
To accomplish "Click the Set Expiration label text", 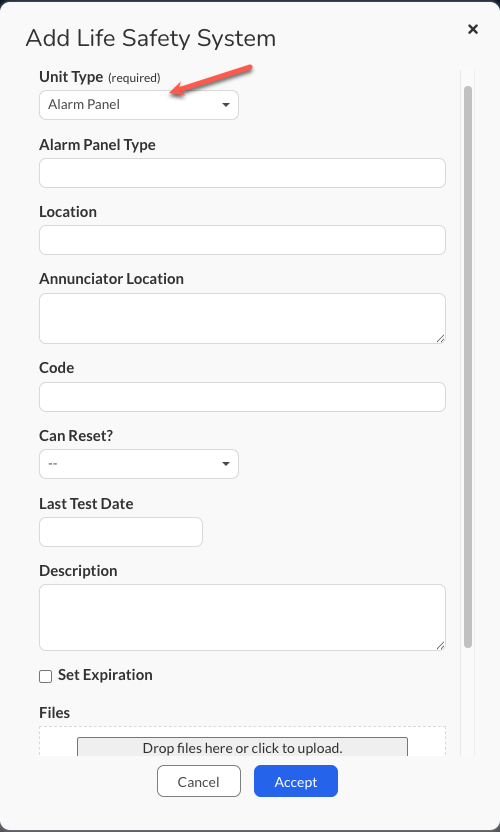I will 105,675.
